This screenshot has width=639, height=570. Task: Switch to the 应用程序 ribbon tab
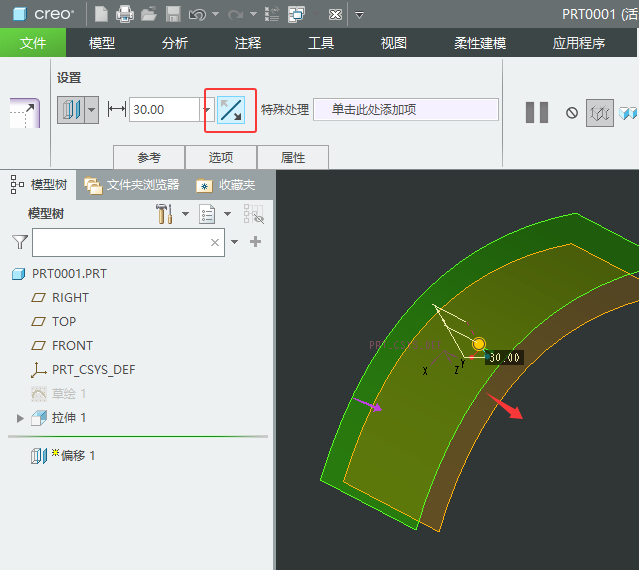[x=579, y=43]
